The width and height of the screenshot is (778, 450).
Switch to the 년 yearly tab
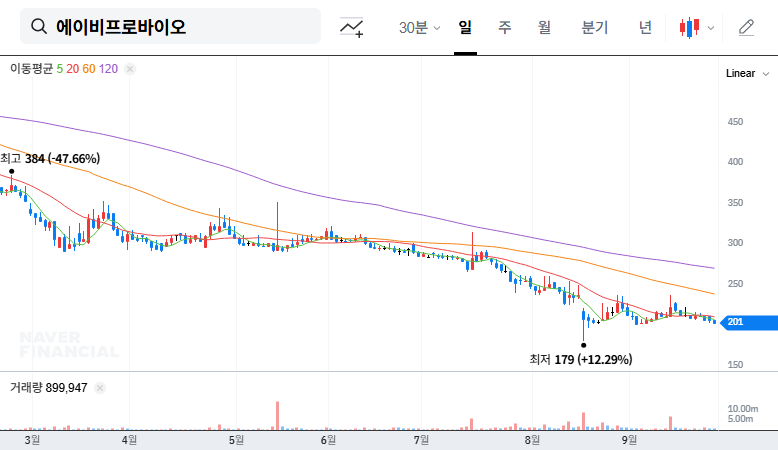click(x=645, y=27)
